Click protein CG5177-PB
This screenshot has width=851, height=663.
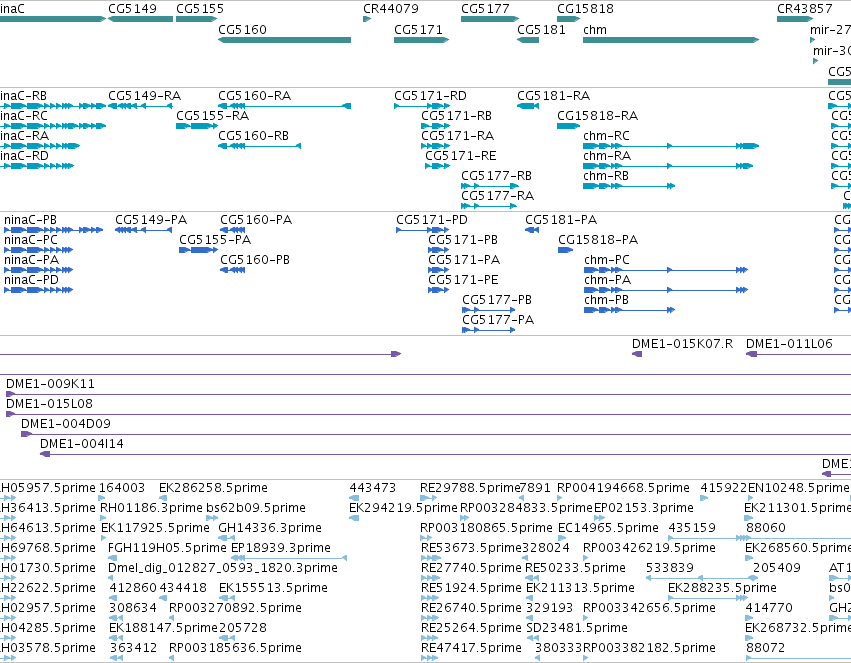pos(488,310)
